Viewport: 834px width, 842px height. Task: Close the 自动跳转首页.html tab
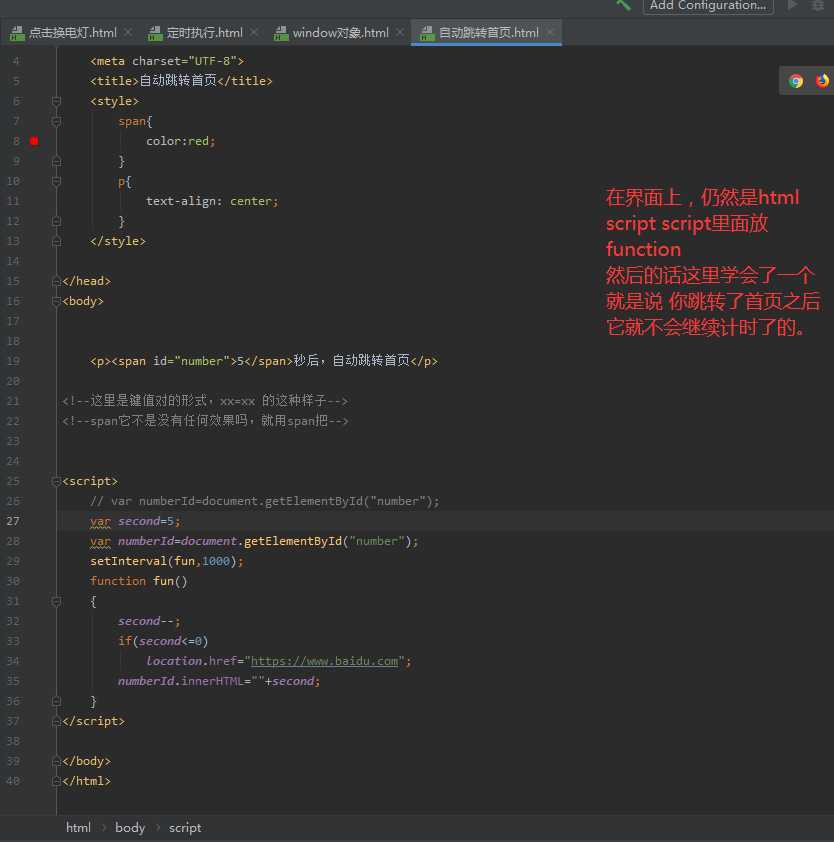550,33
